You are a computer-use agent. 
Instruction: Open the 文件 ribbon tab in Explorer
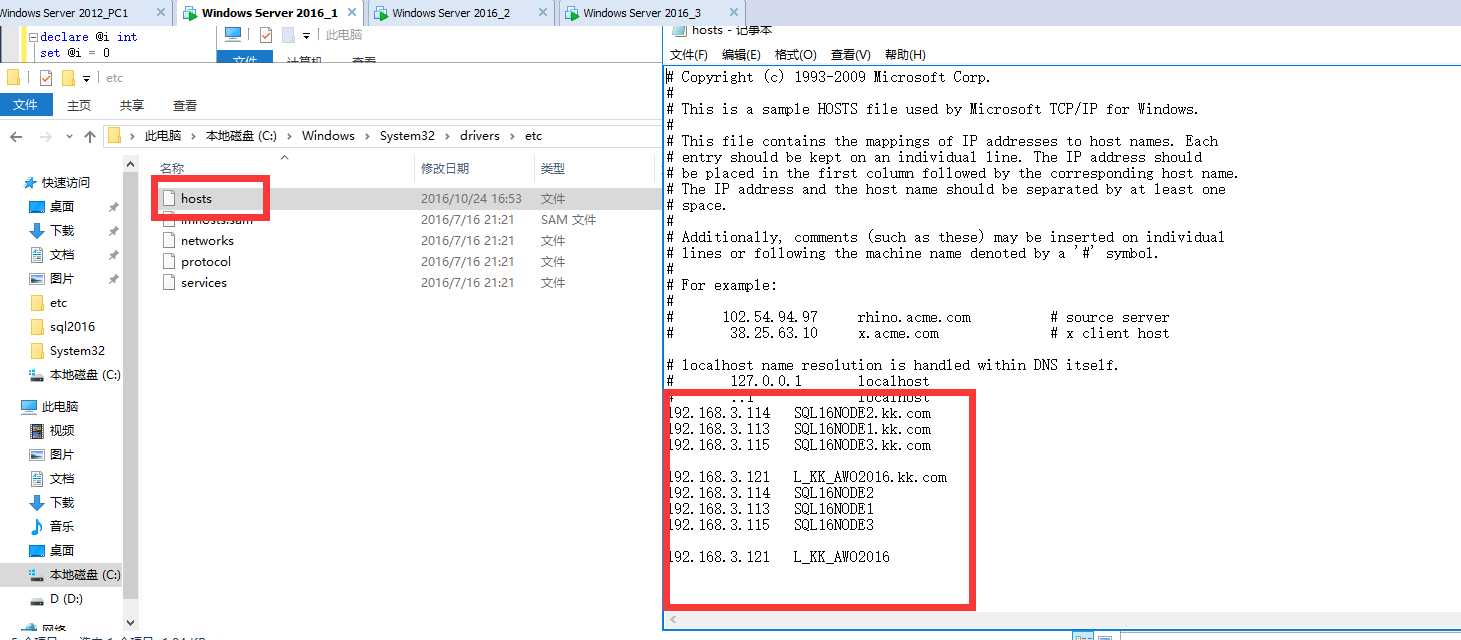pos(25,105)
